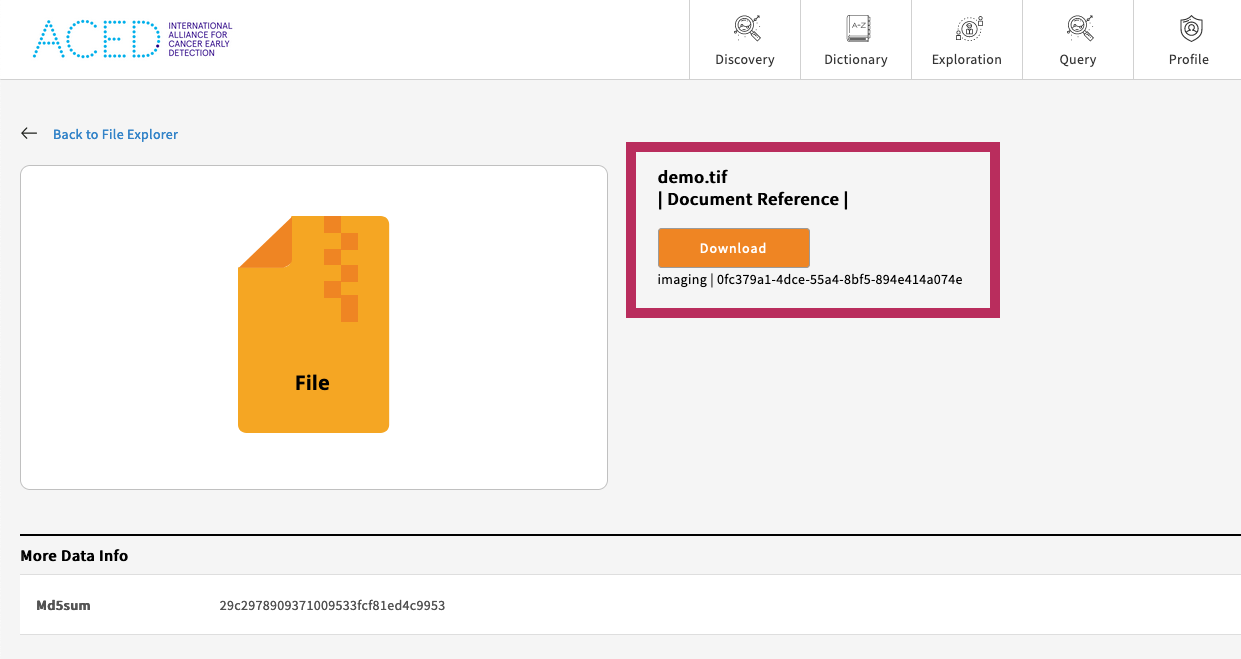Screen dimensions: 1241x659
Task: Click the imaging GUID text
Action: (x=810, y=280)
